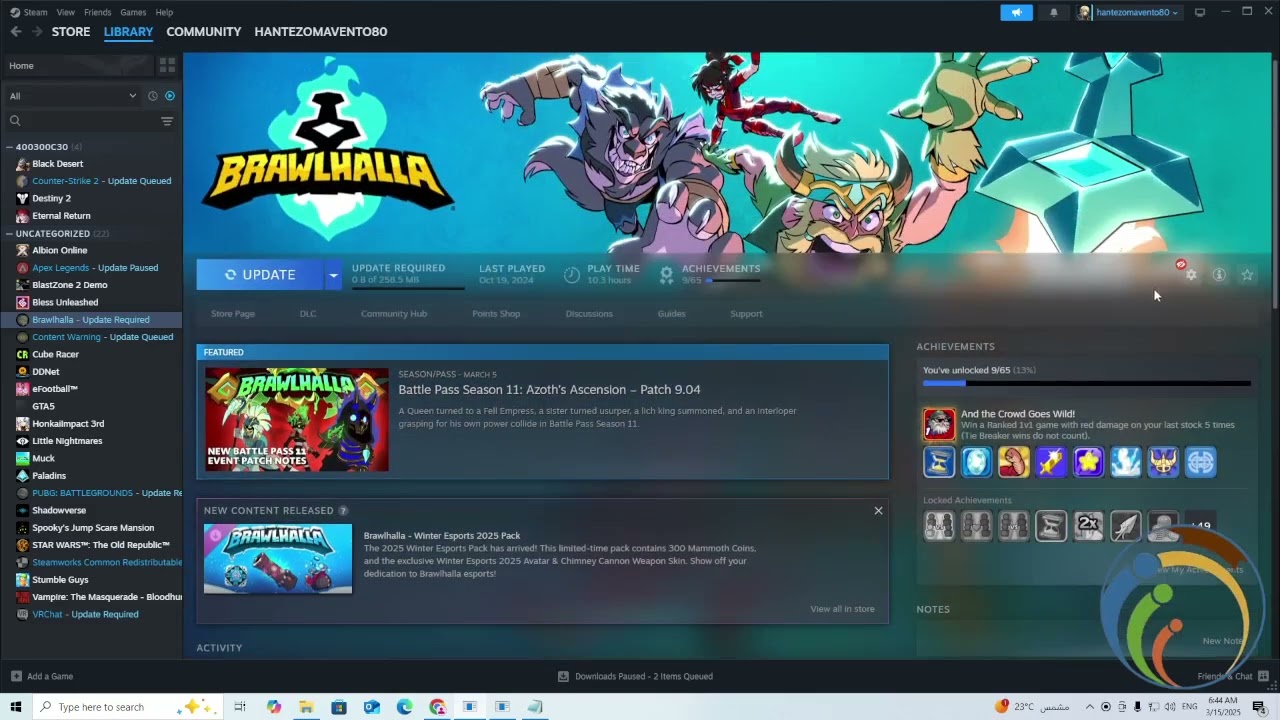The image size is (1280, 720).
Task: Show Brawlhalla game info icon
Action: click(x=1219, y=275)
